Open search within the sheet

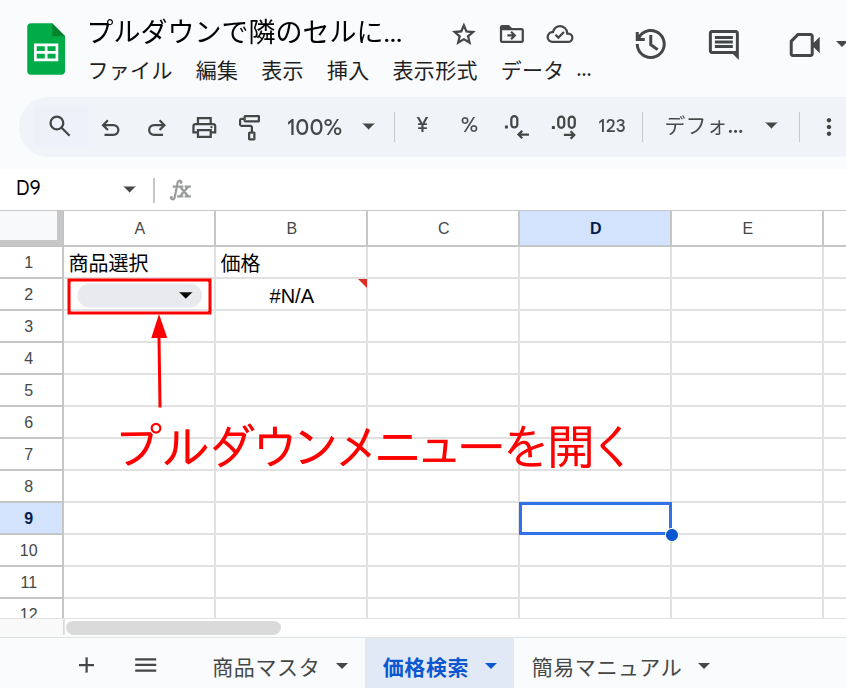[x=59, y=127]
